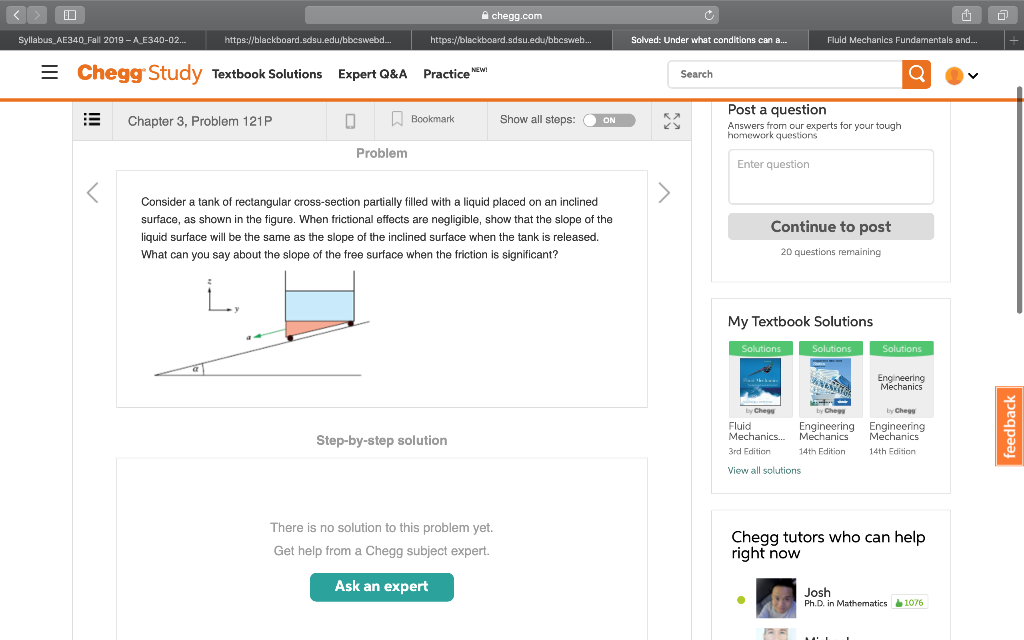Go to the previous problem arrow
The image size is (1024, 640).
[x=92, y=192]
